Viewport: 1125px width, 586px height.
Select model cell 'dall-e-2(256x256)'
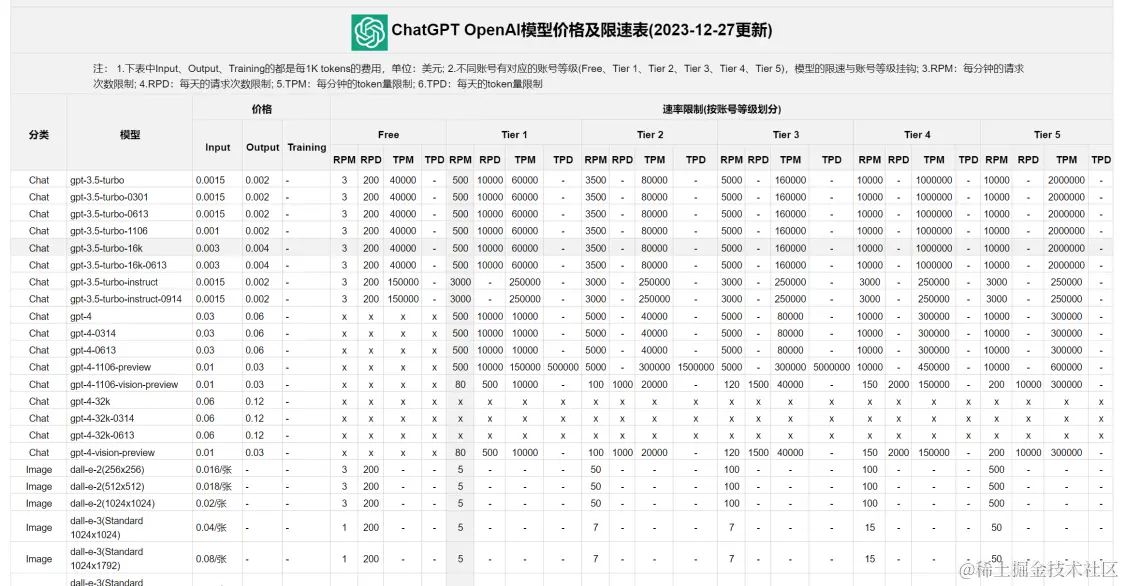click(x=107, y=470)
